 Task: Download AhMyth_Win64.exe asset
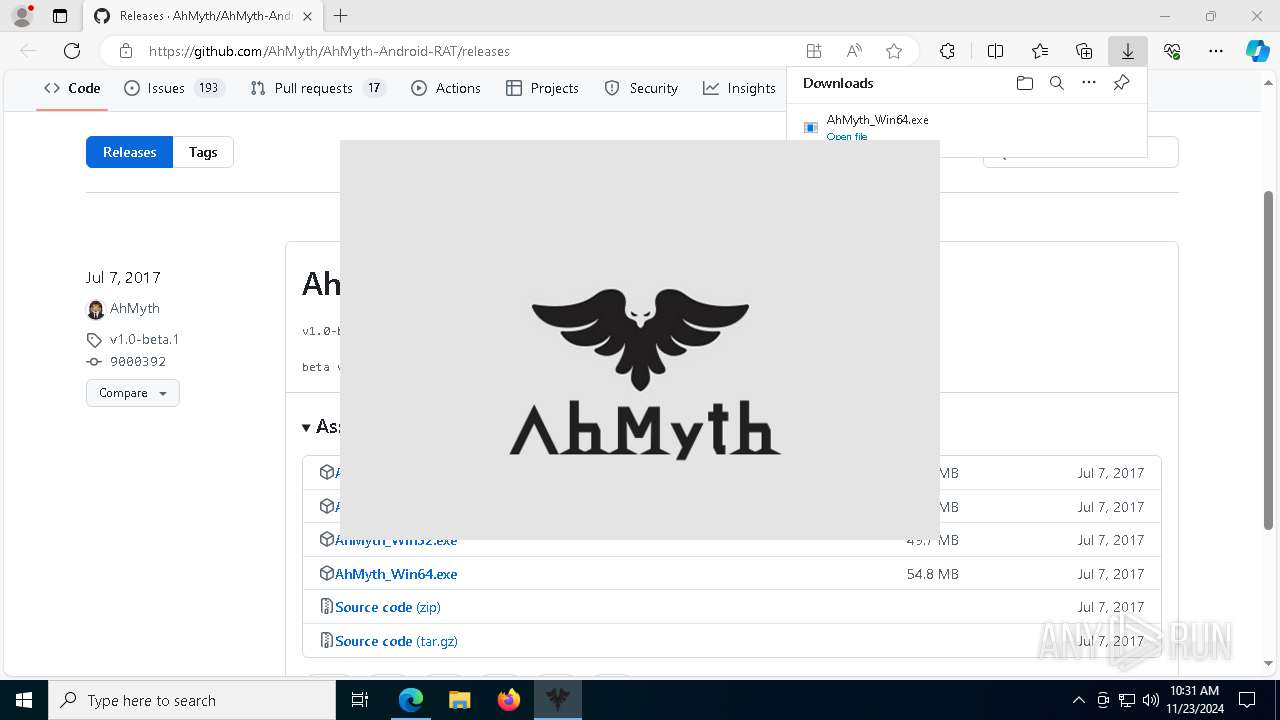396,574
